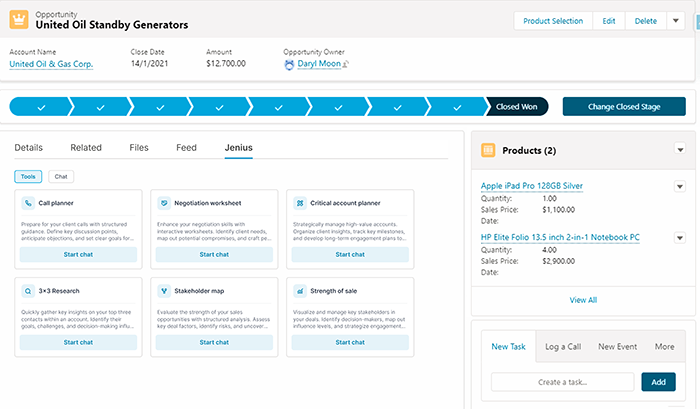Viewport: 700px width, 409px height.
Task: Open HP Elite Folio 13.5 inch Notebook link
Action: [560, 237]
